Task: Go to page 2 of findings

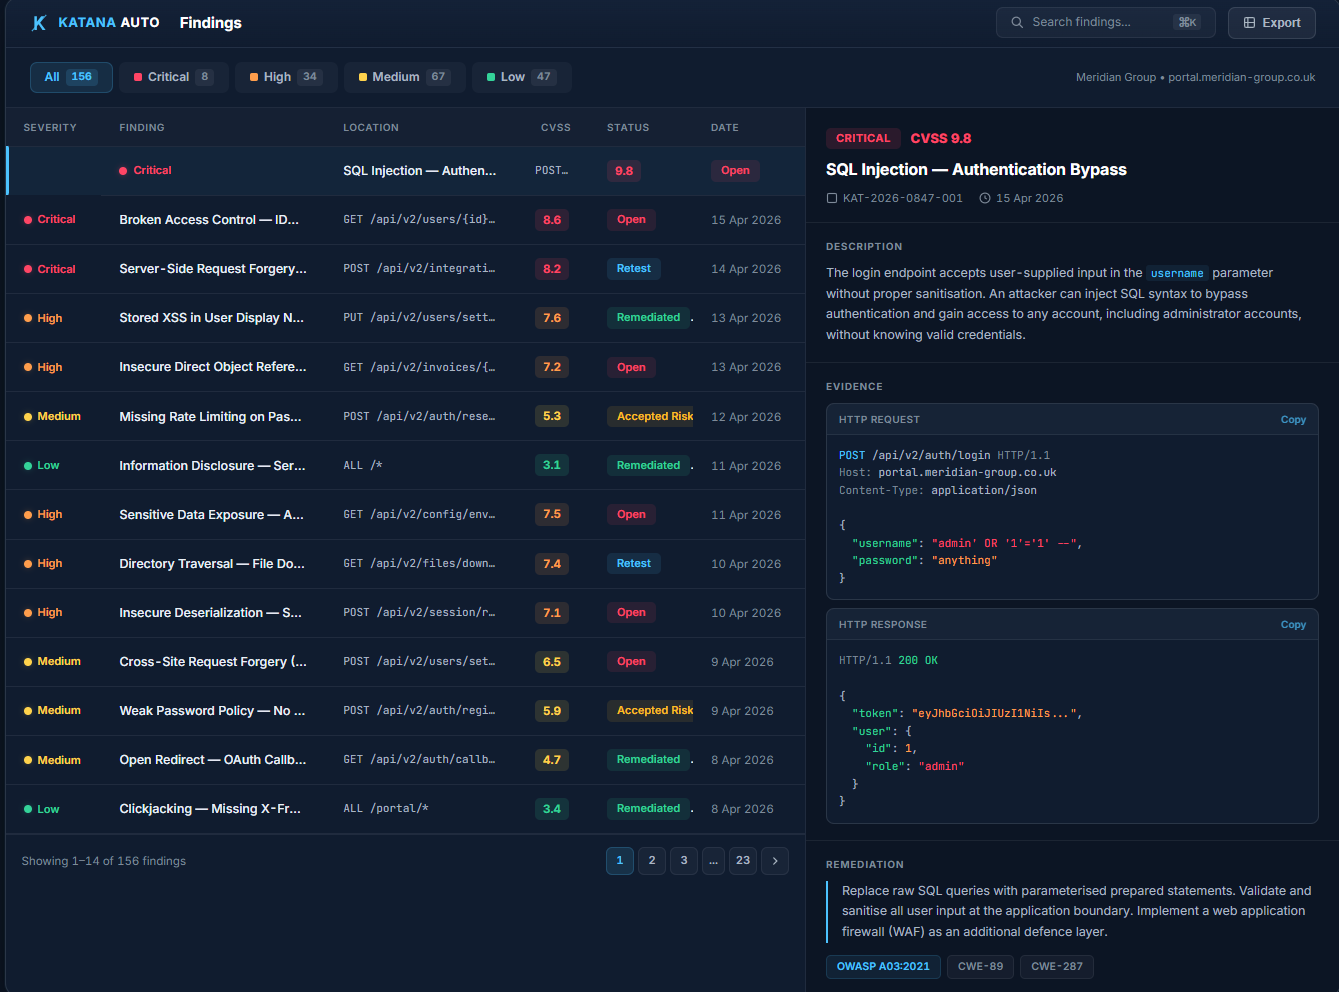Action: coord(652,861)
